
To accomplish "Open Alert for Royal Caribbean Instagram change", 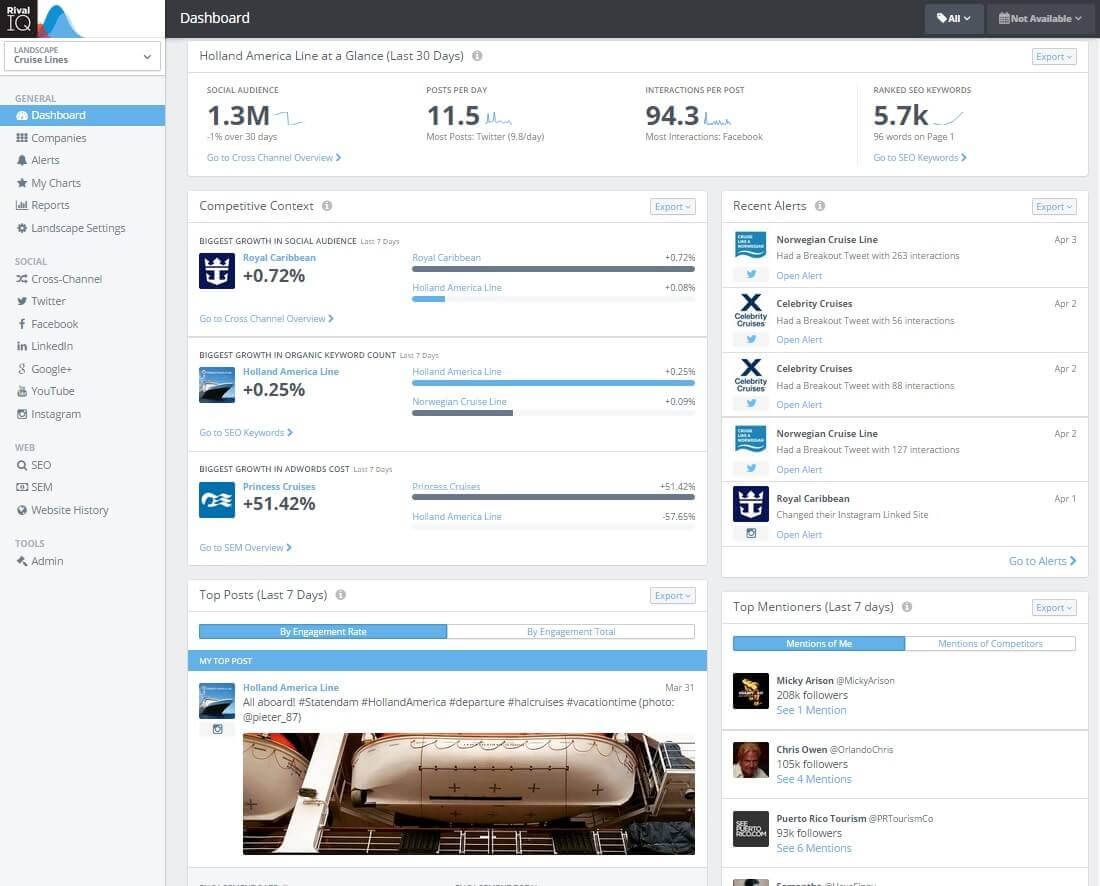I will point(799,535).
